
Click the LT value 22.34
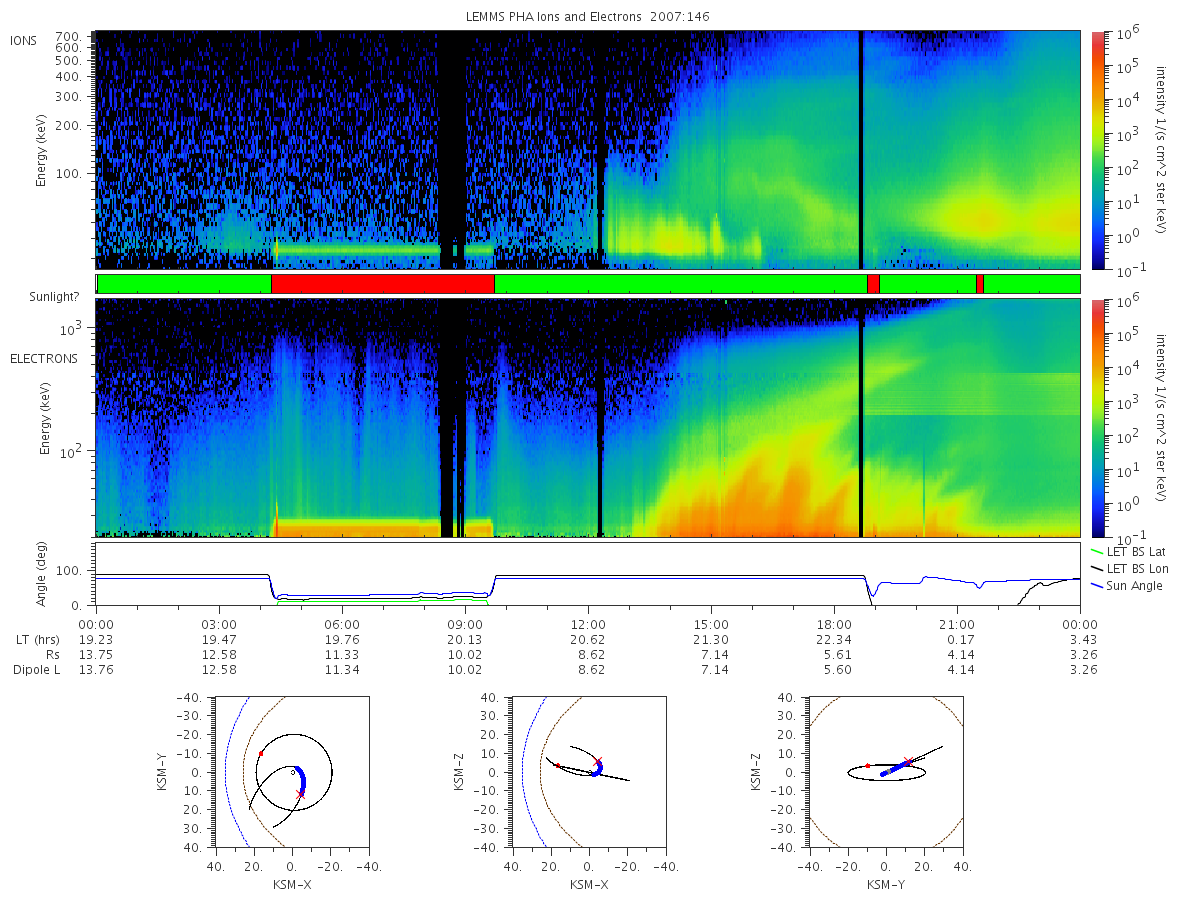click(834, 639)
